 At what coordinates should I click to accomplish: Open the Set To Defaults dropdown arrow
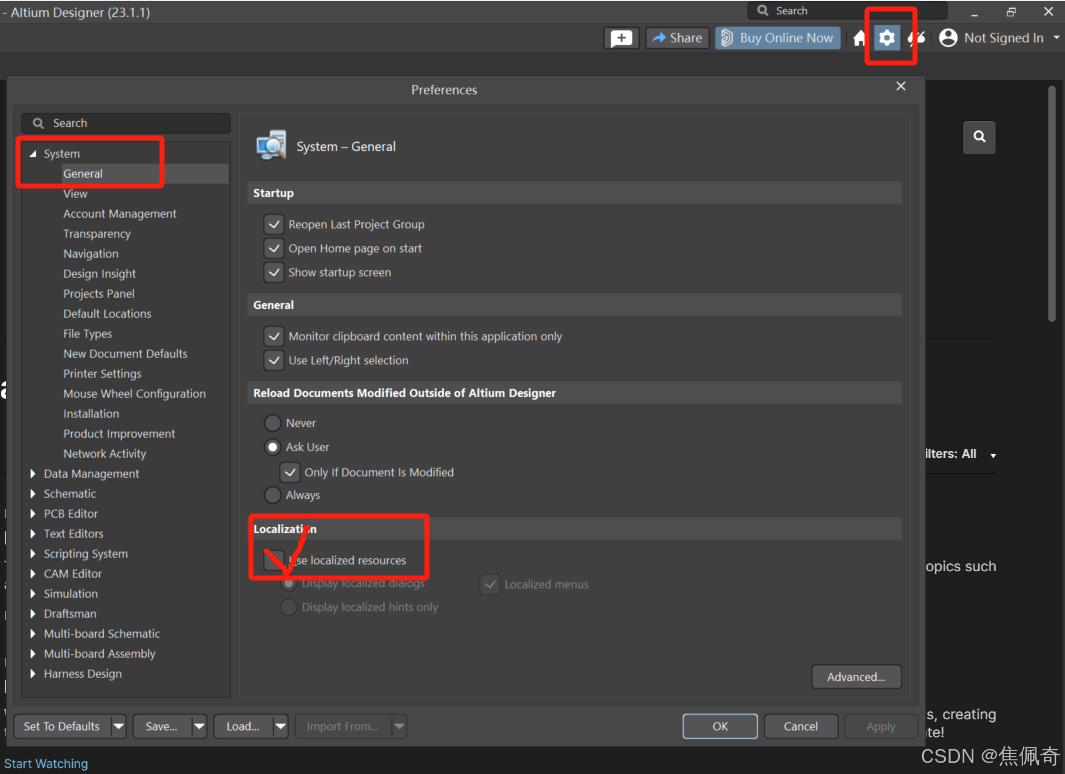tap(118, 726)
